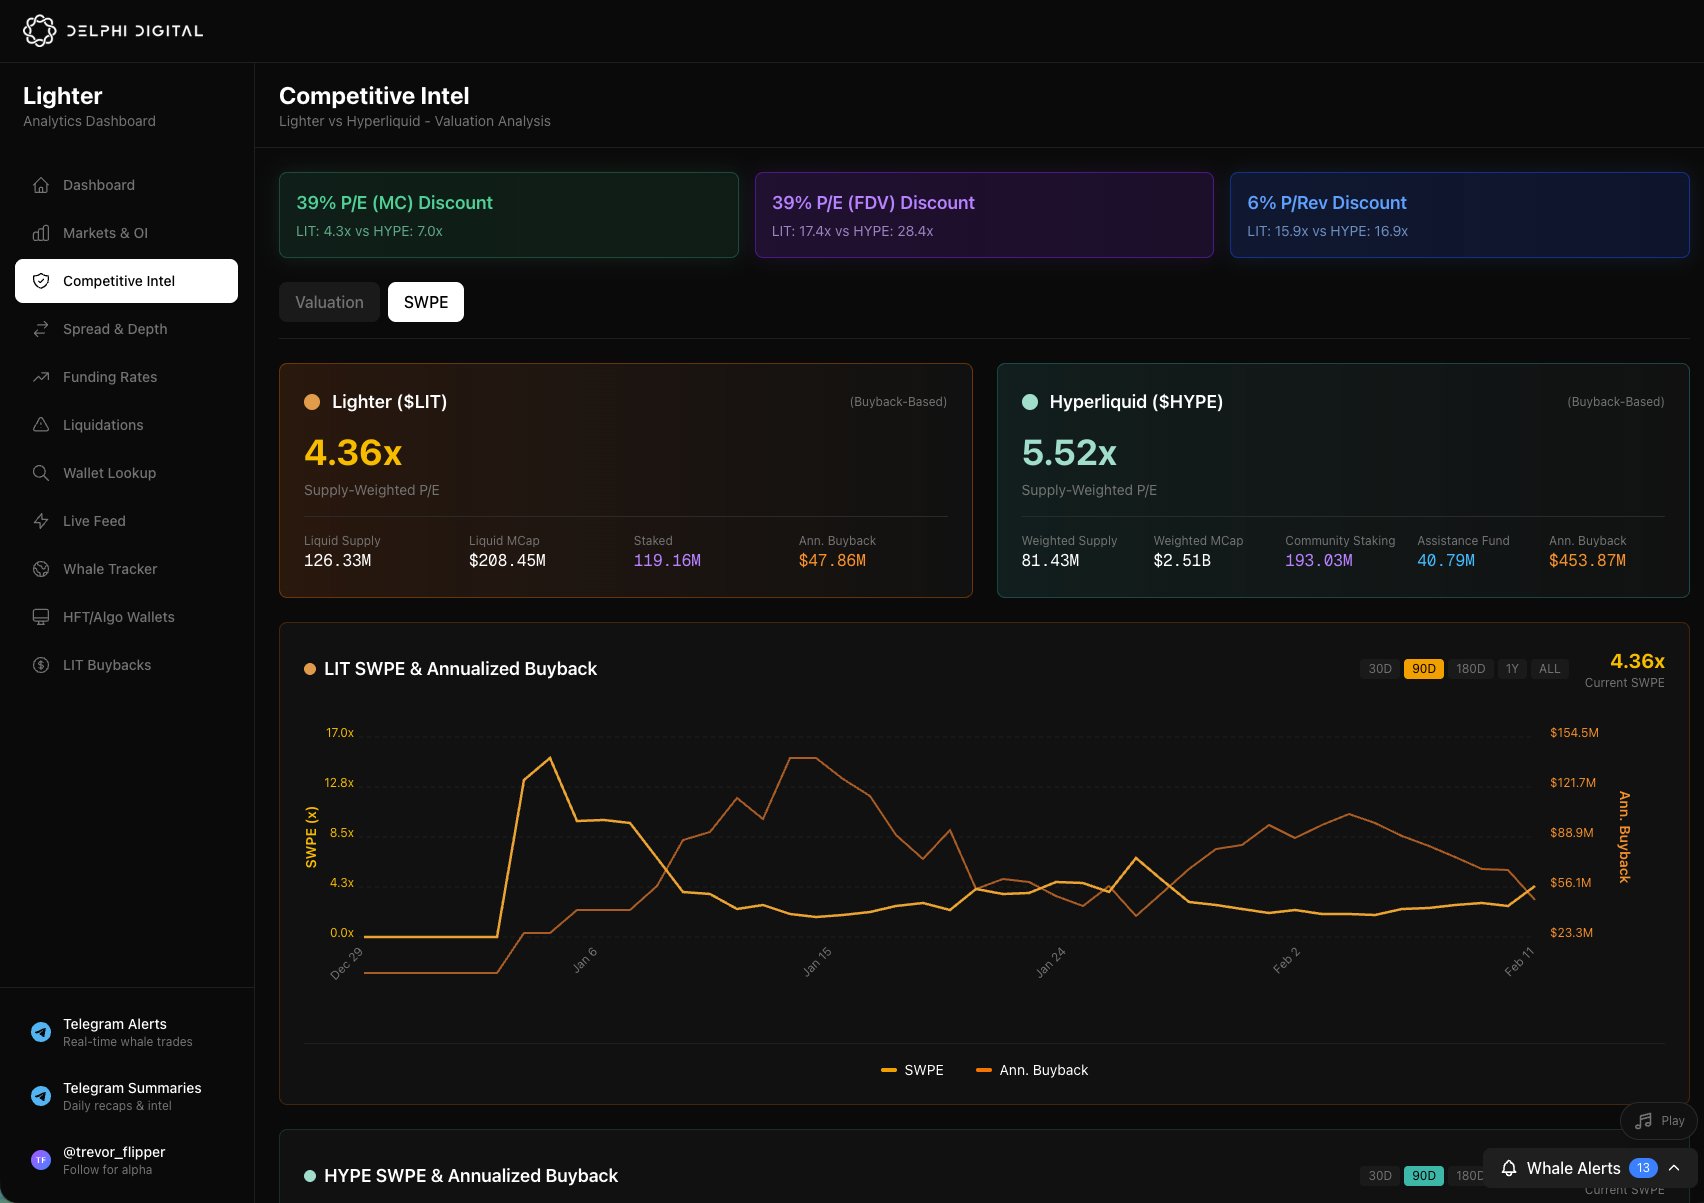Click the Wallet Lookup magnifier icon
The height and width of the screenshot is (1203, 1704).
[41, 473]
